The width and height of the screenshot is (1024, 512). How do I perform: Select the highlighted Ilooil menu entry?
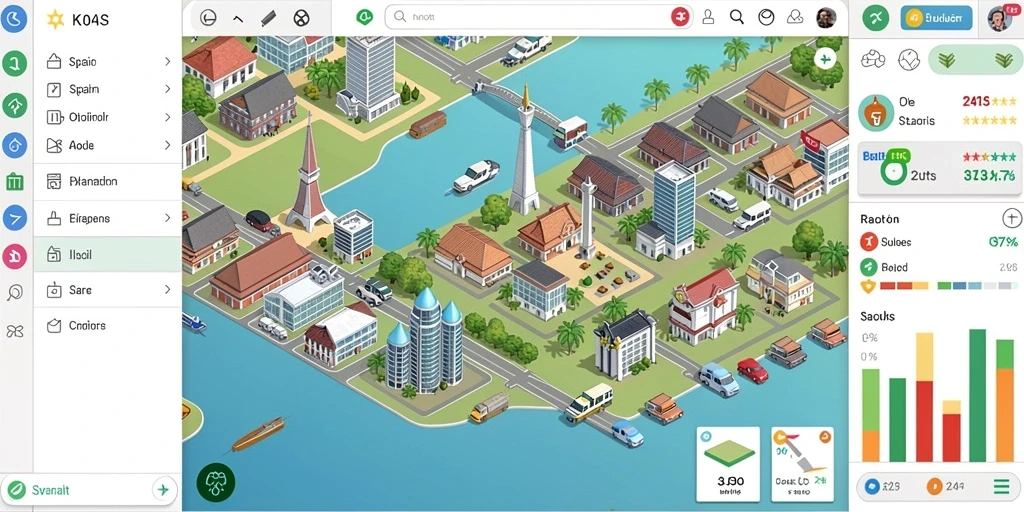pos(108,255)
